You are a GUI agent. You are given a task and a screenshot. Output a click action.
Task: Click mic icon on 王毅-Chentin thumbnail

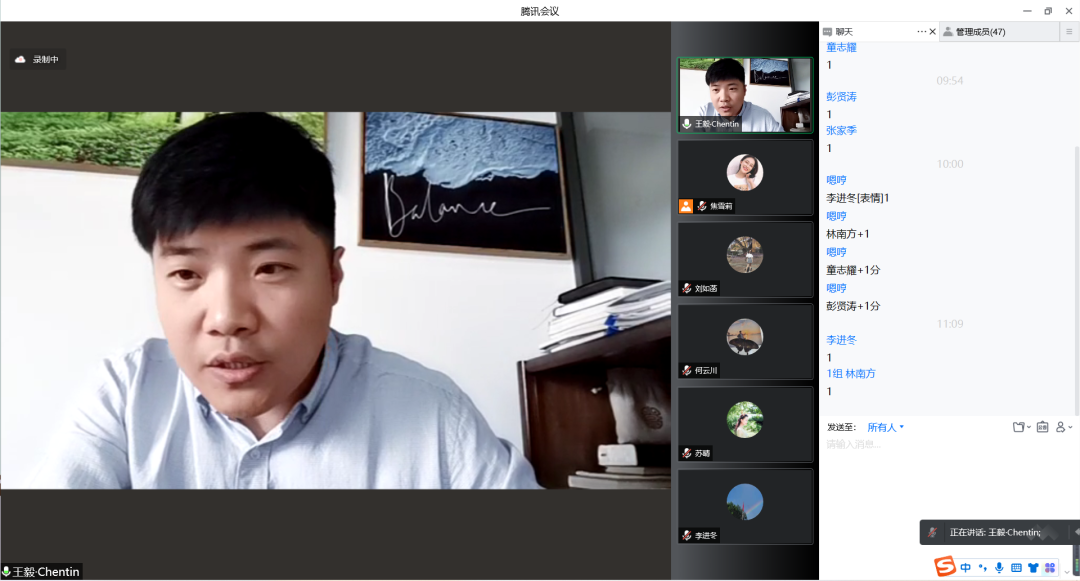(x=687, y=124)
